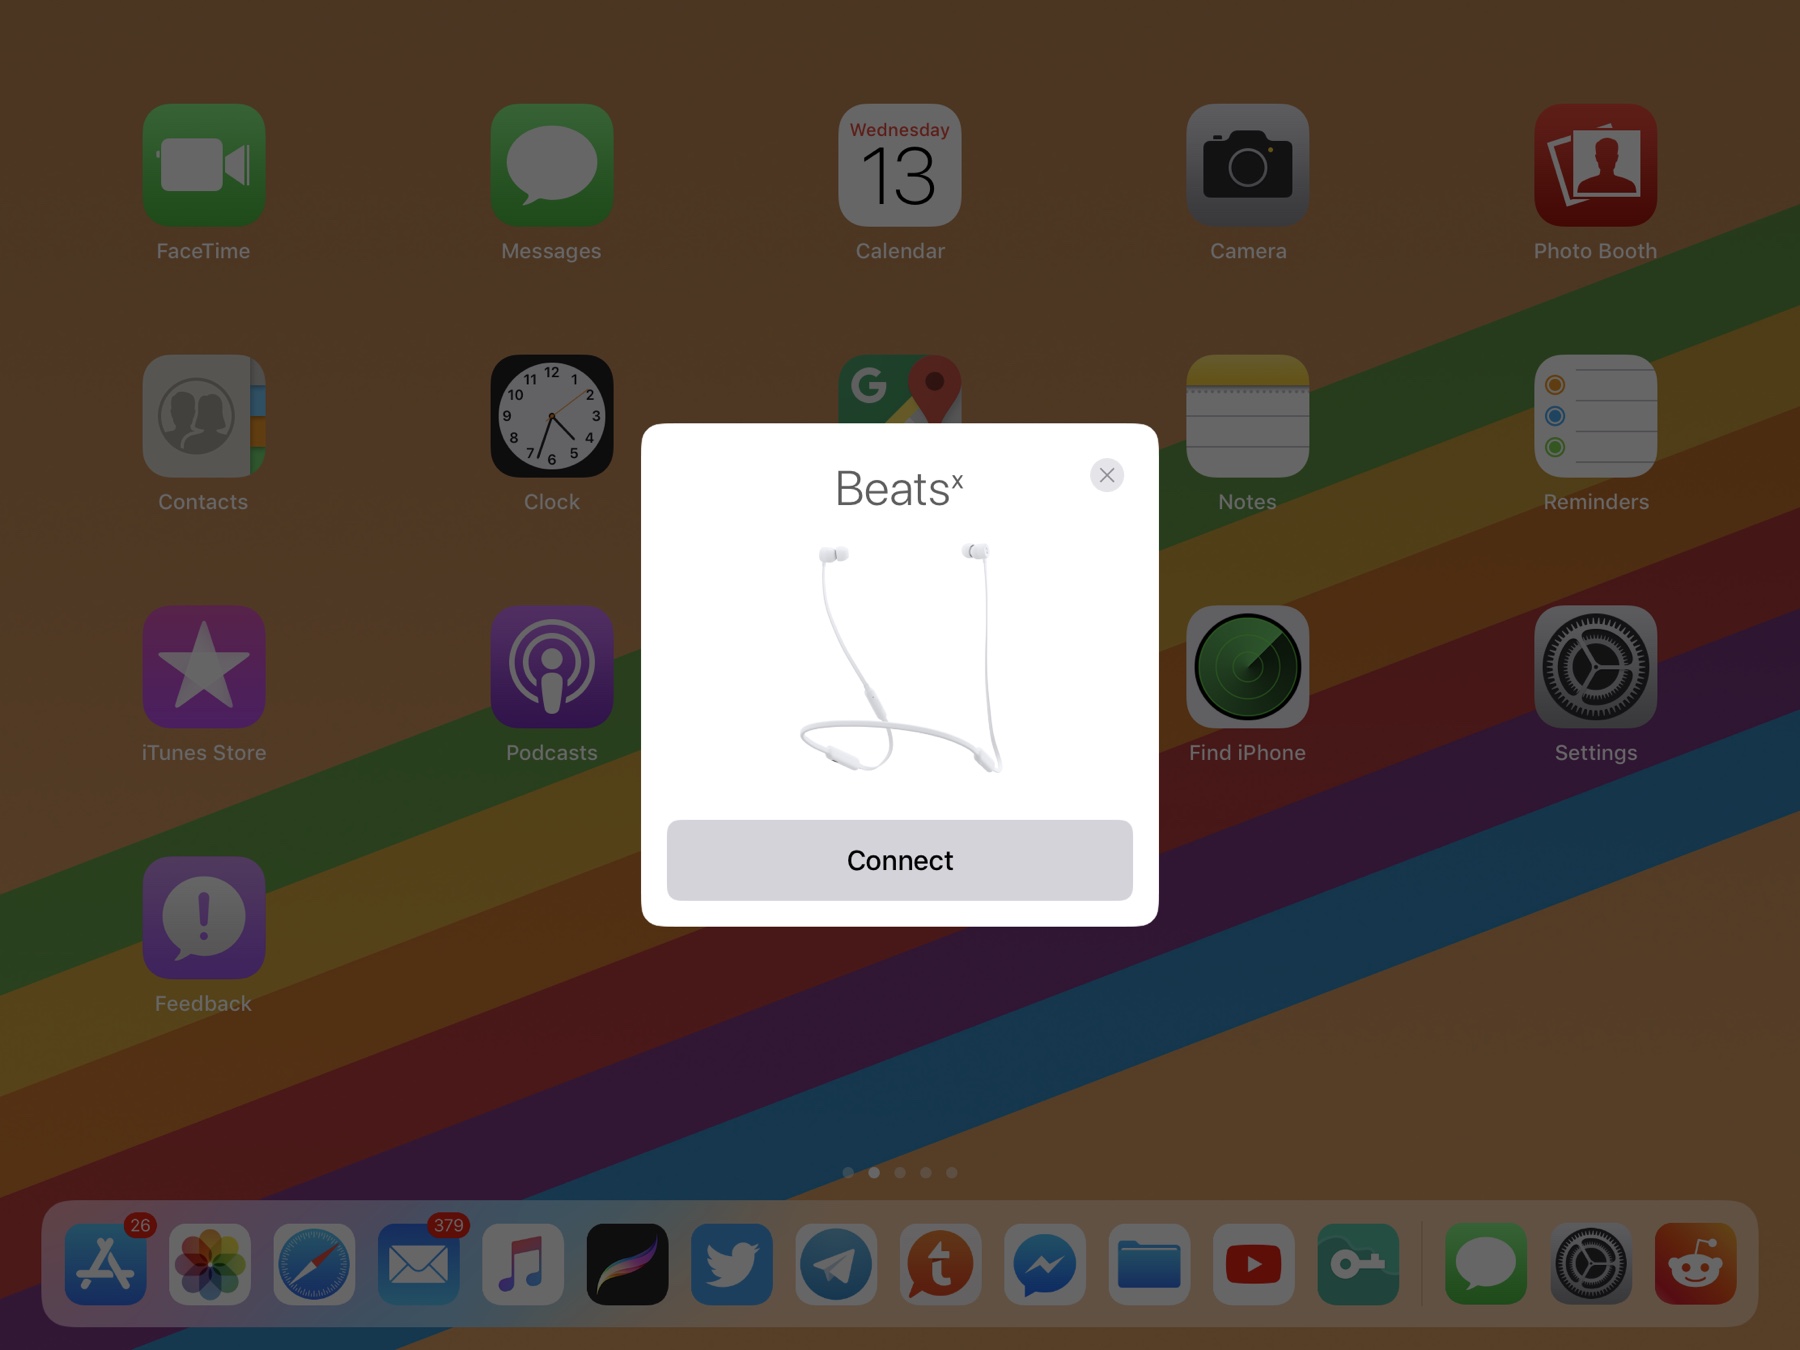Open the Find iPhone app

pyautogui.click(x=1248, y=667)
